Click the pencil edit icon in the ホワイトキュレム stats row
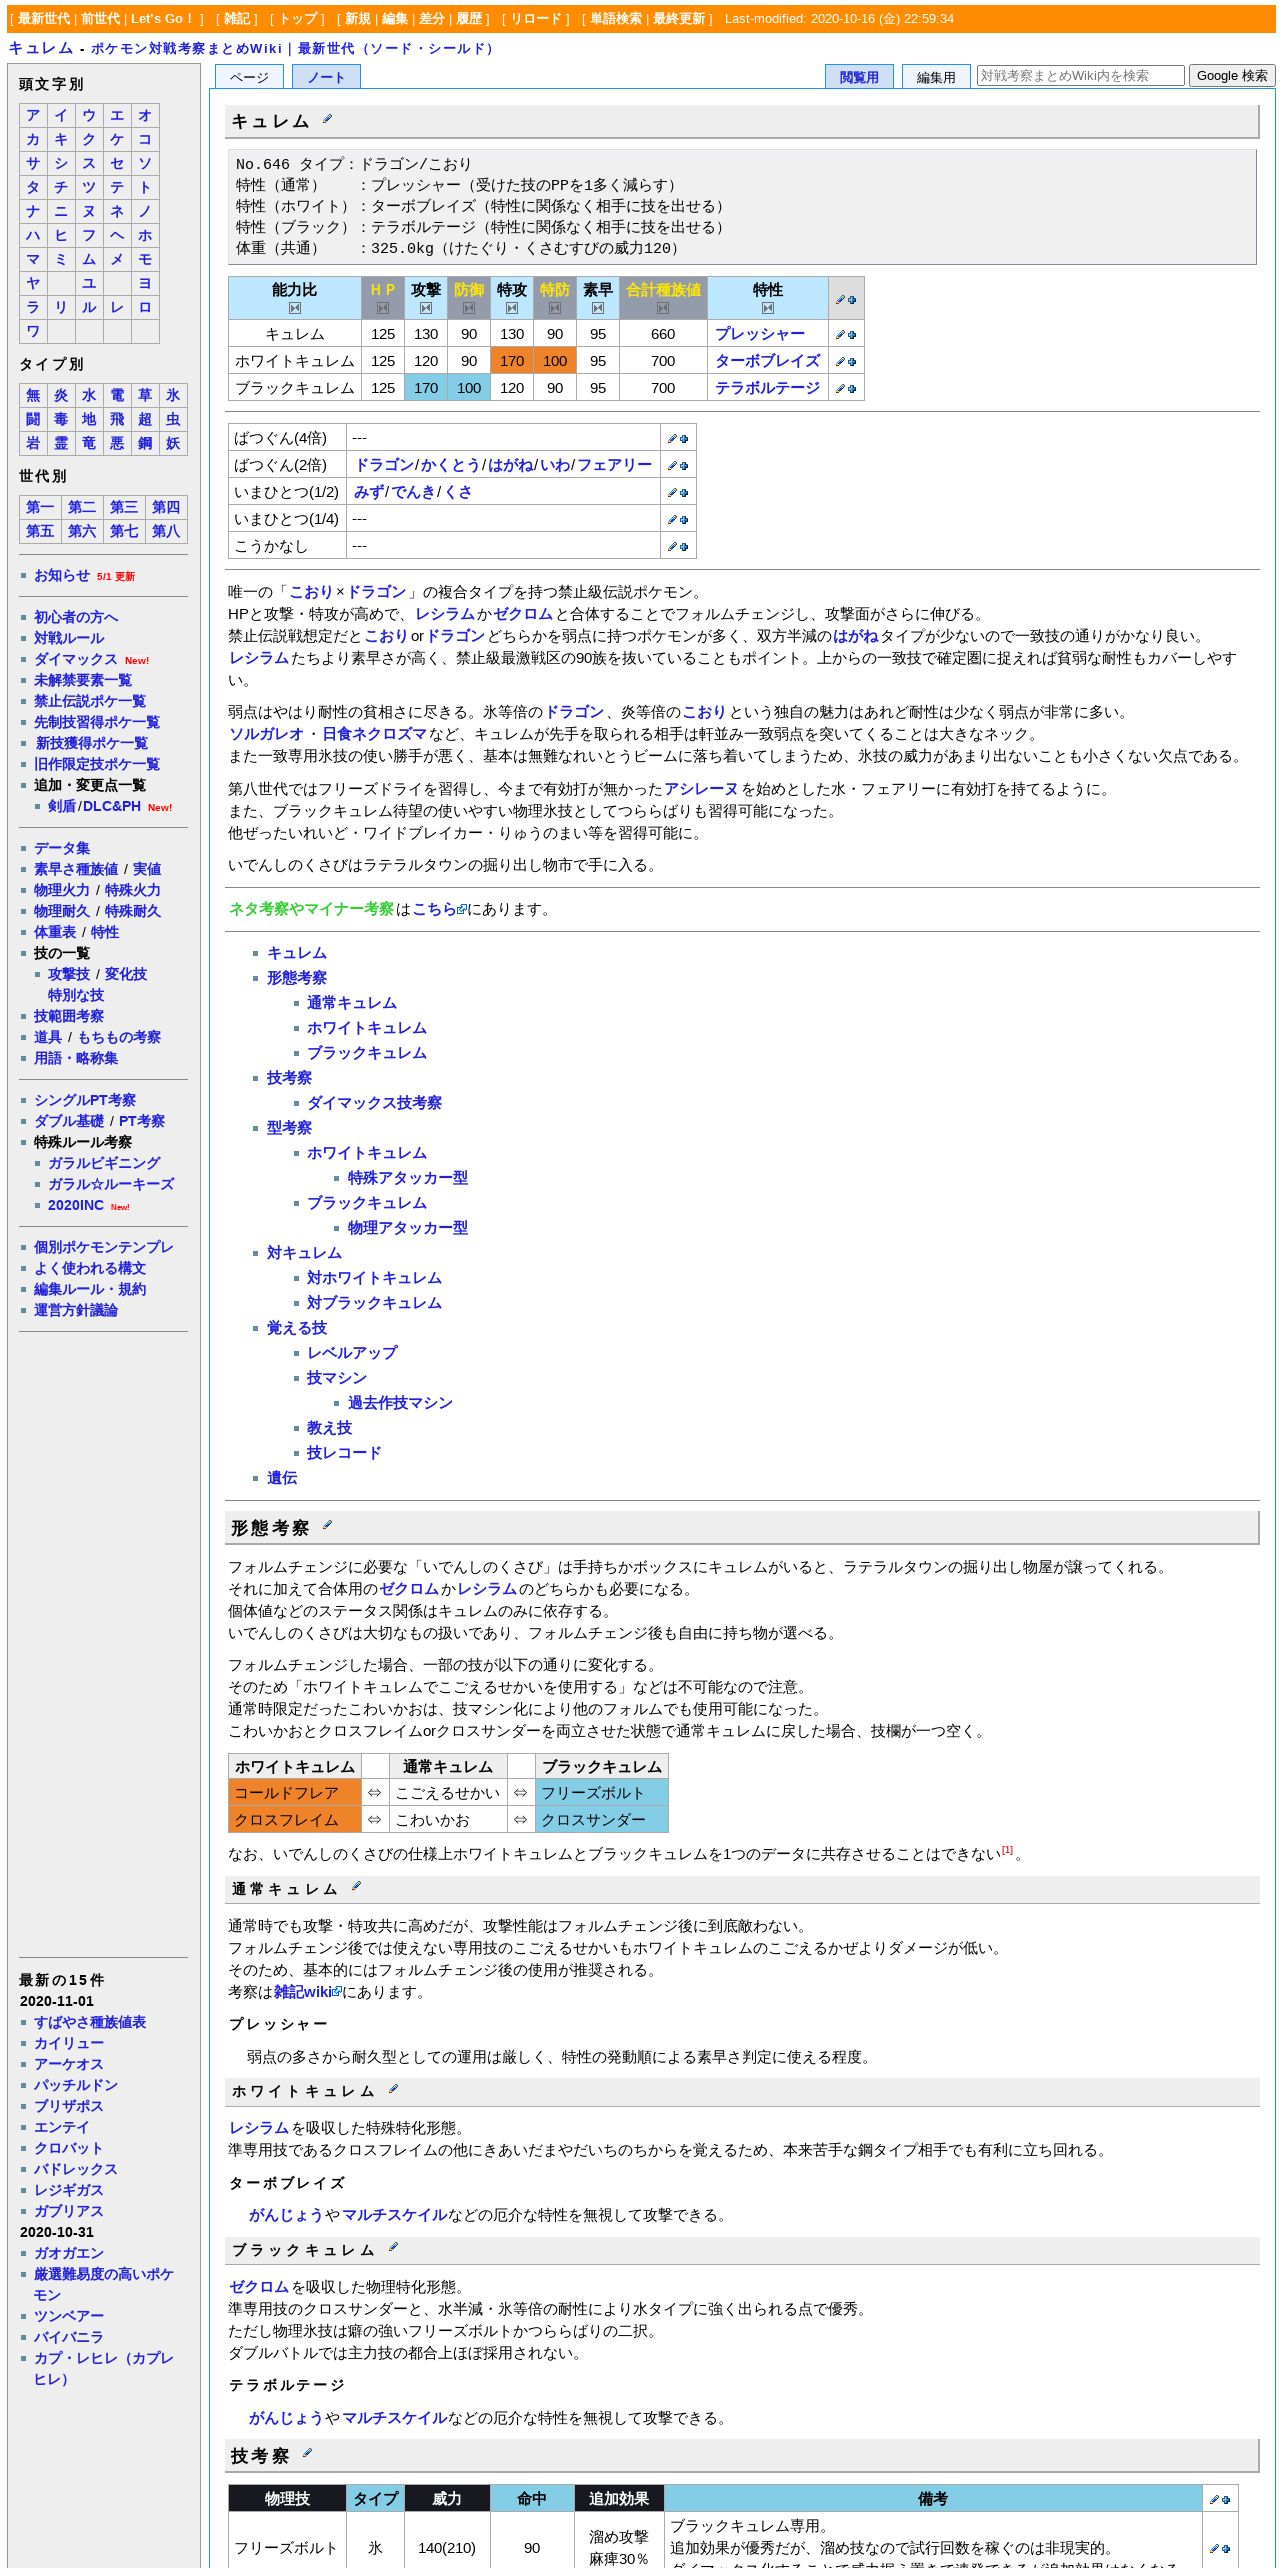 tap(841, 362)
